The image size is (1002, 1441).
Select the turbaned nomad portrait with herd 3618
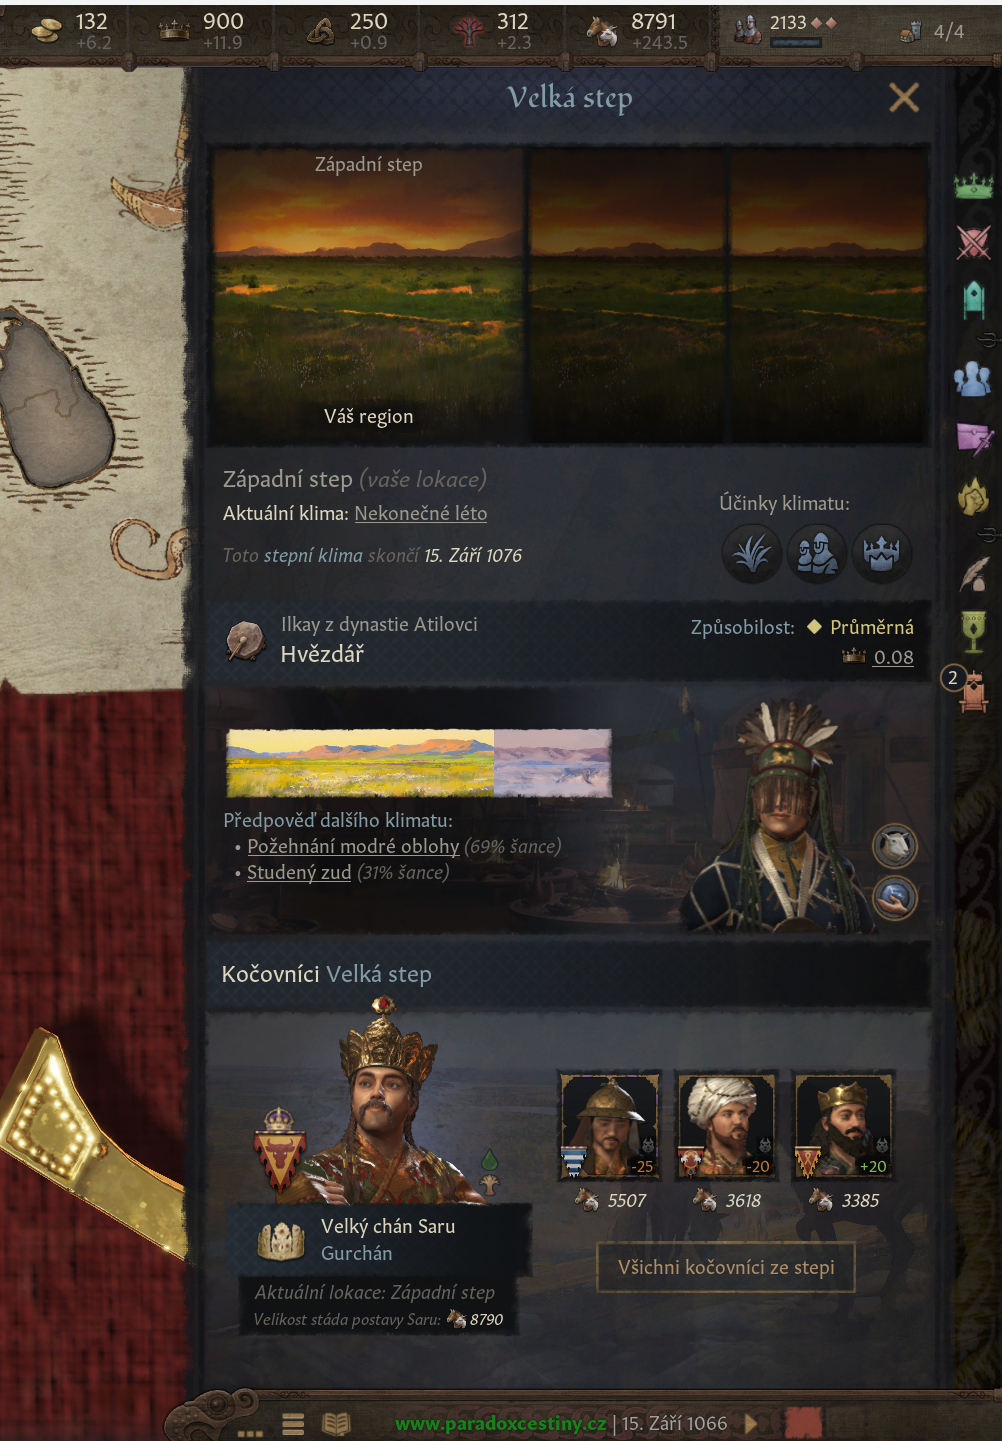pyautogui.click(x=726, y=1125)
